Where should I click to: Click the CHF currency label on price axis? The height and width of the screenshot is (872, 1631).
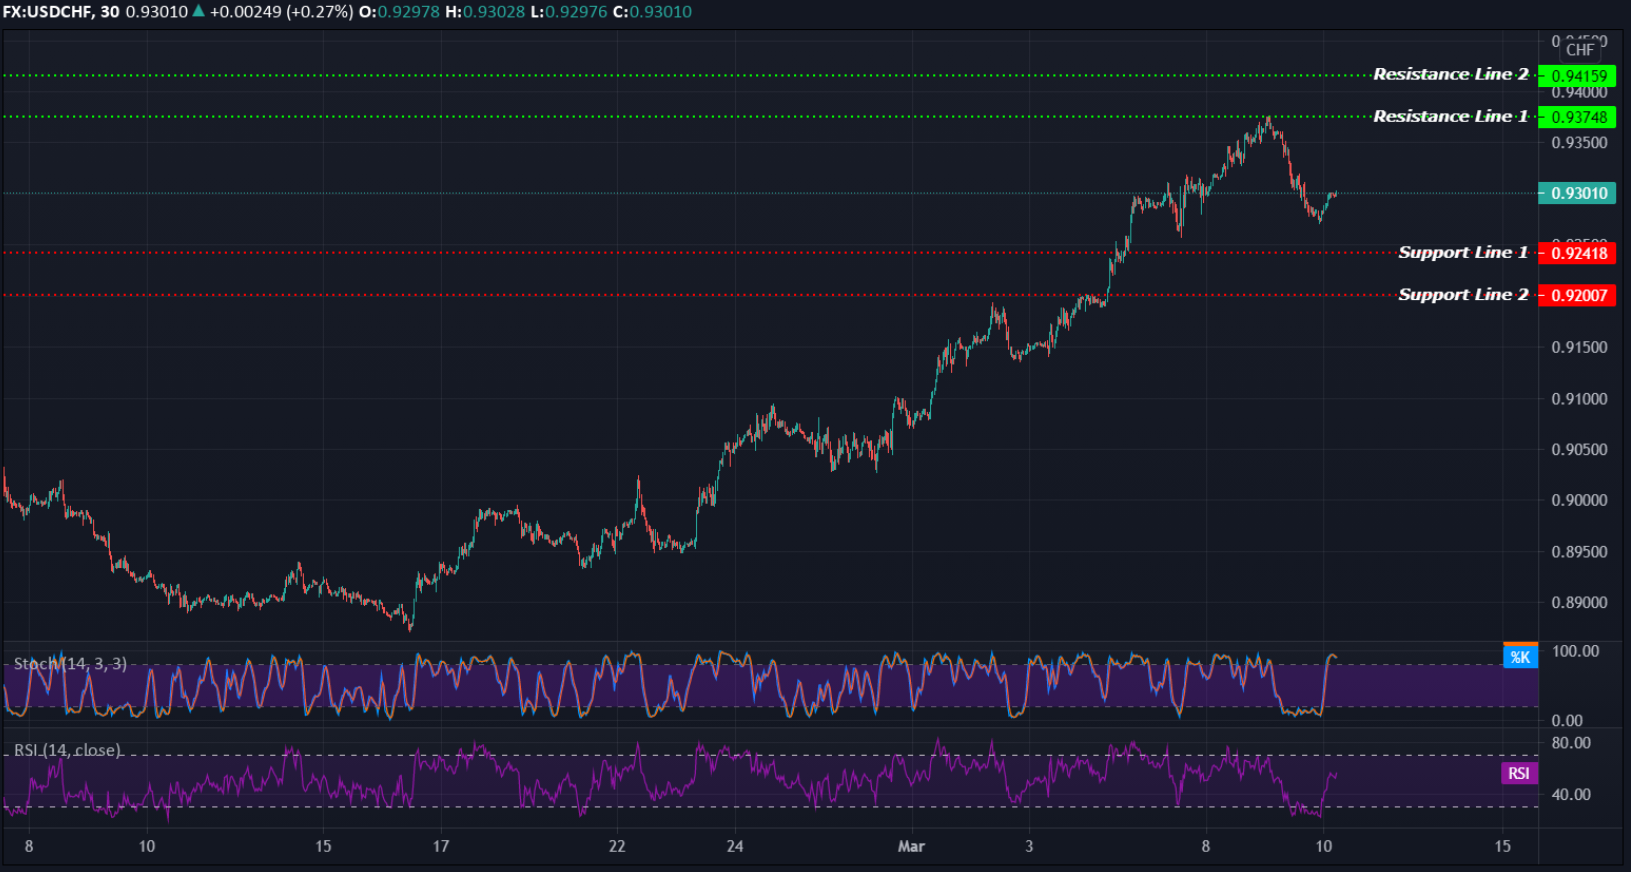pyautogui.click(x=1581, y=49)
